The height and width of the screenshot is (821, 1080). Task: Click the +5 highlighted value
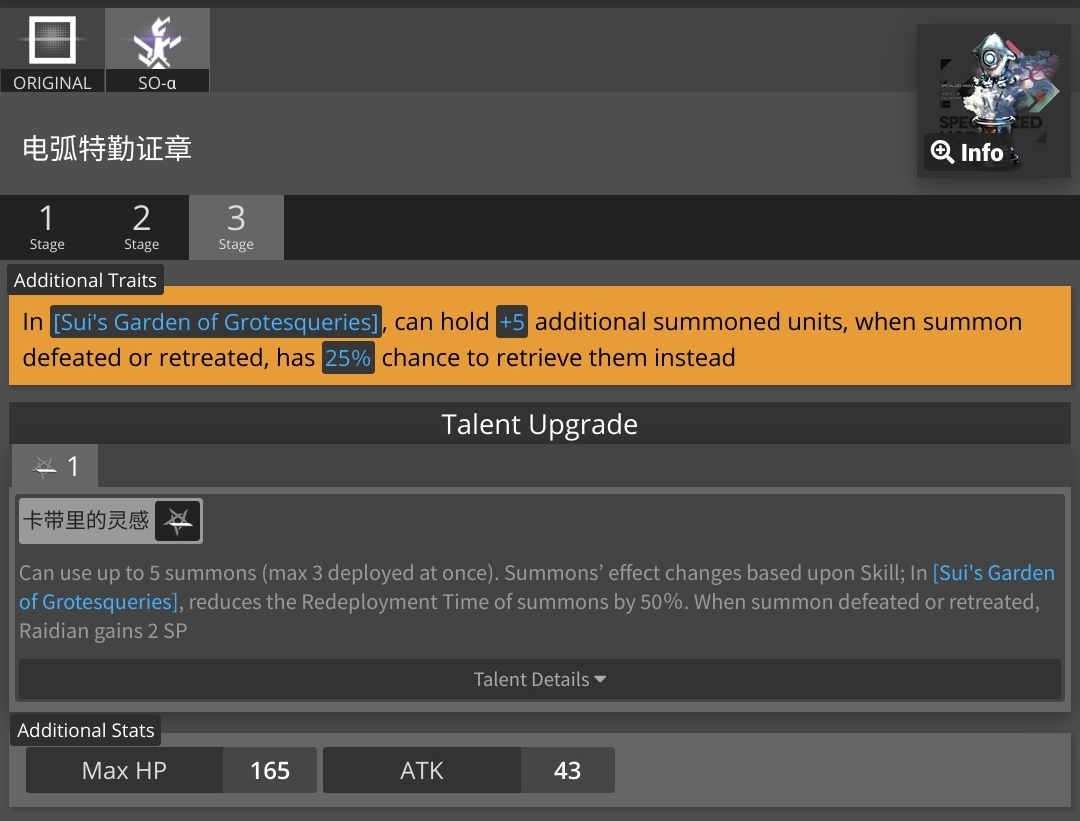tap(512, 322)
